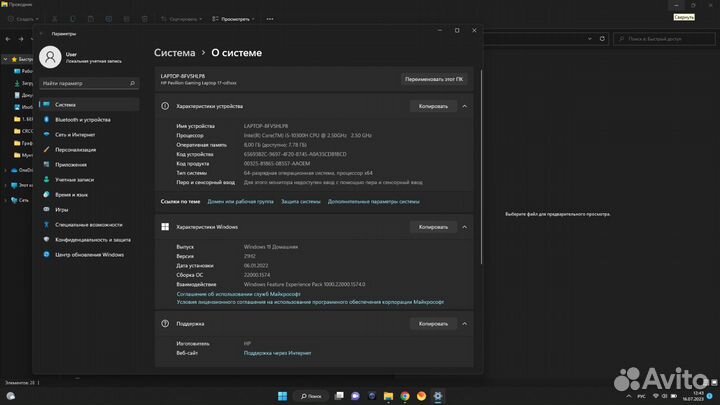
Task: Open Специальные возможности settings section
Action: coord(89,225)
